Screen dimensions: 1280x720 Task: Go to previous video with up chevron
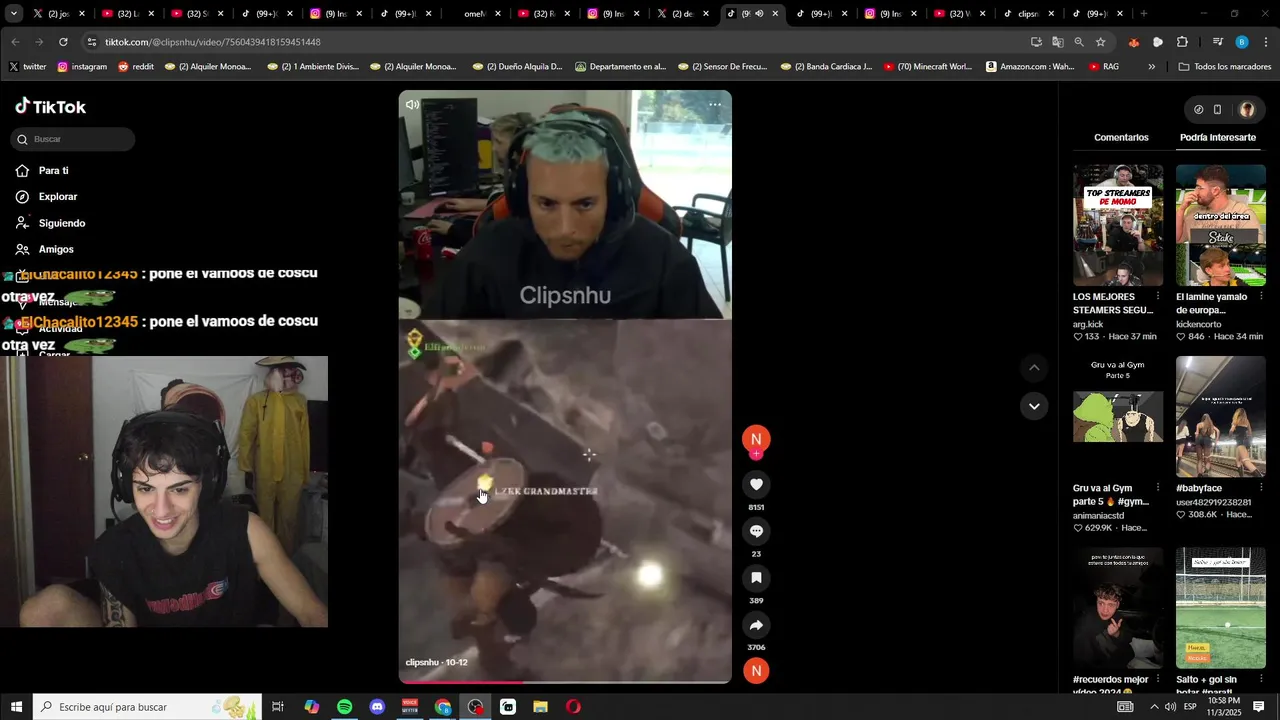pyautogui.click(x=1034, y=368)
